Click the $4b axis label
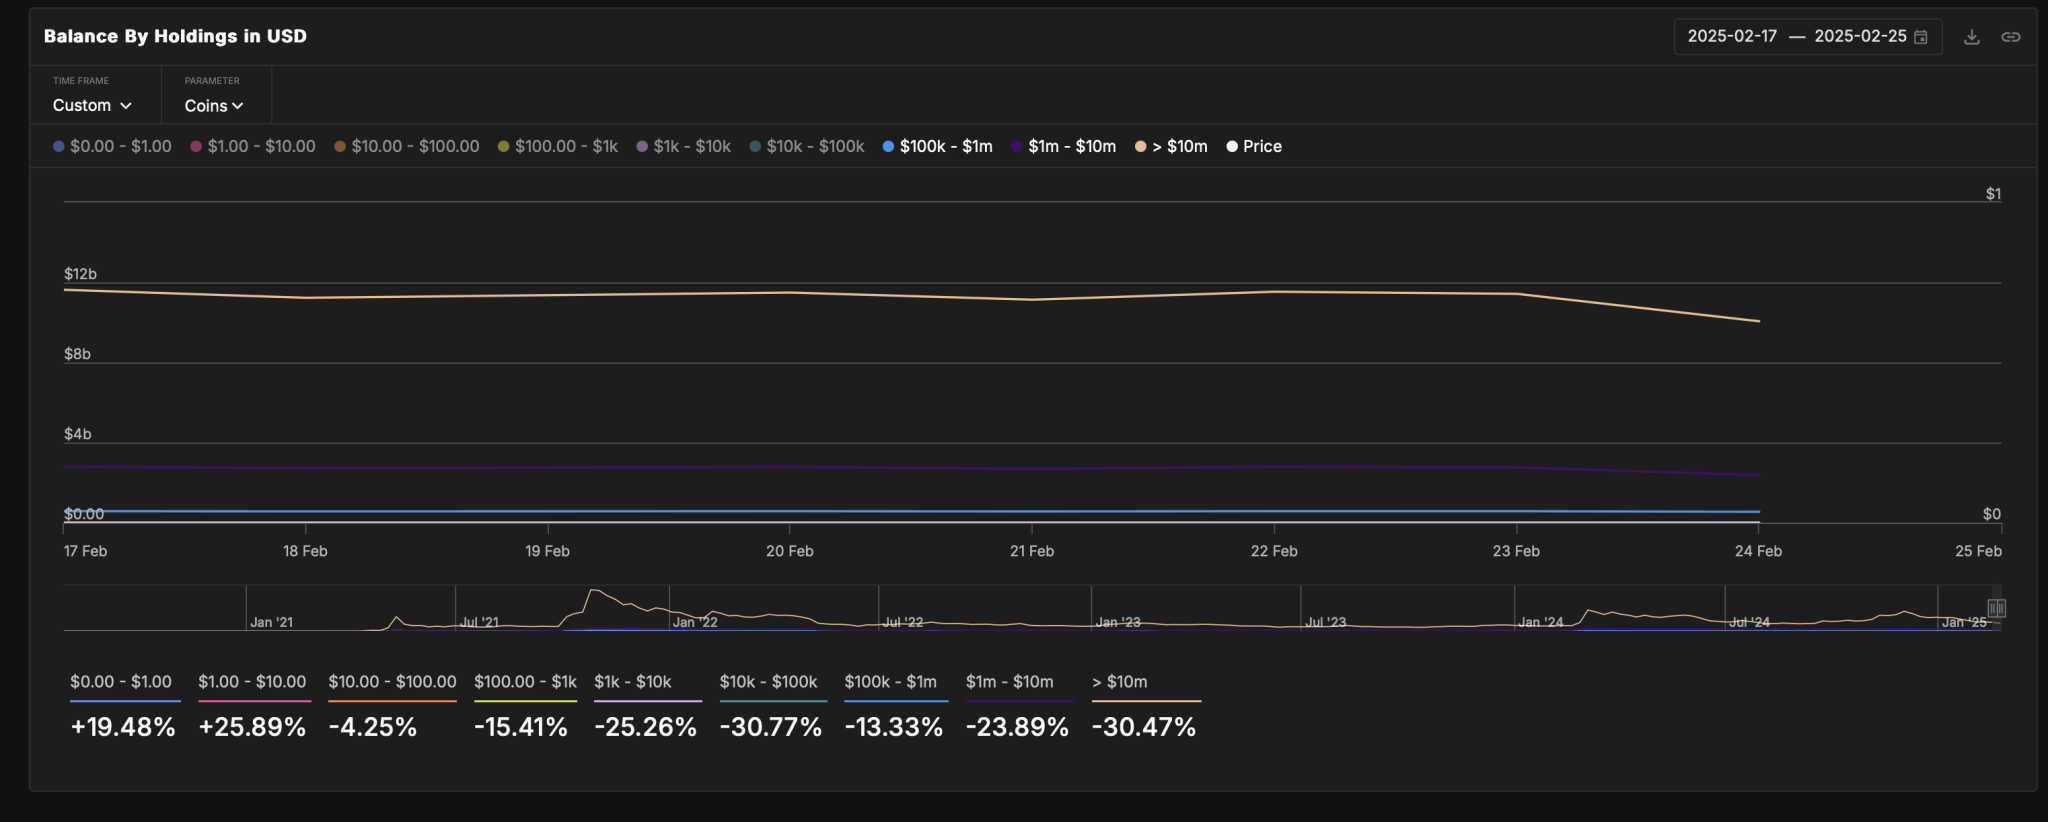Image resolution: width=2048 pixels, height=822 pixels. tap(77, 434)
